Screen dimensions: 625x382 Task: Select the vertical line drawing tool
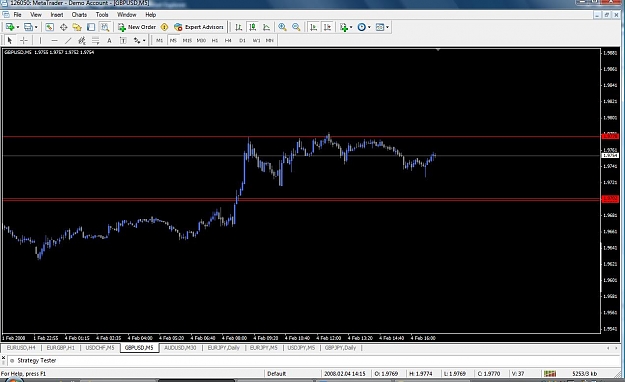pyautogui.click(x=40, y=40)
